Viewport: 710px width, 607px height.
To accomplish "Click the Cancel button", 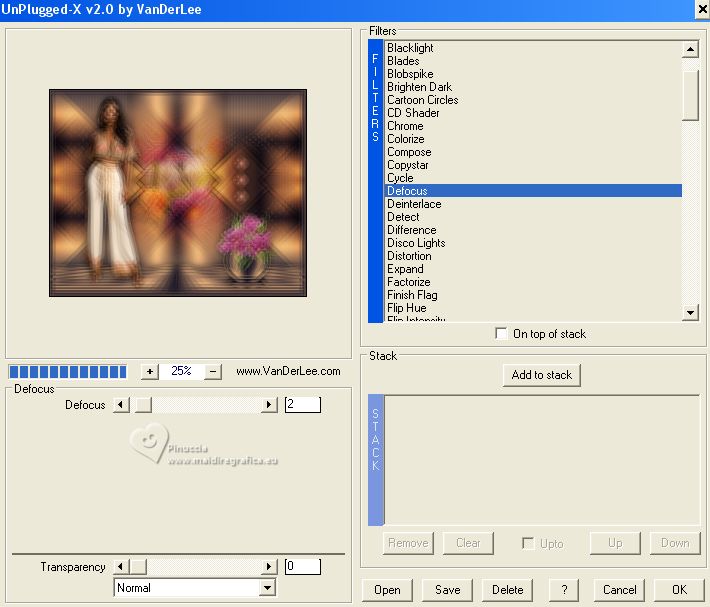I will tap(619, 590).
